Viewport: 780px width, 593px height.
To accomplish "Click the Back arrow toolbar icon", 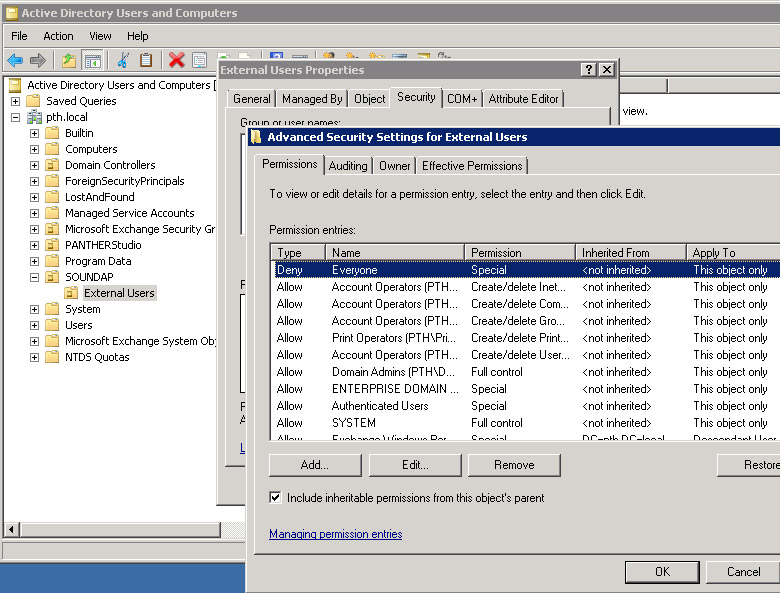I will (x=15, y=61).
